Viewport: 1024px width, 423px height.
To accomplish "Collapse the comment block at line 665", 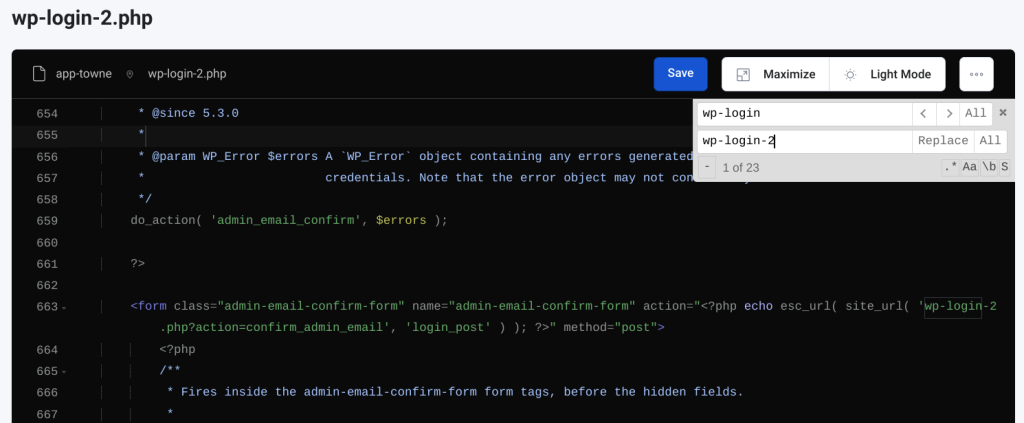I will pos(64,371).
